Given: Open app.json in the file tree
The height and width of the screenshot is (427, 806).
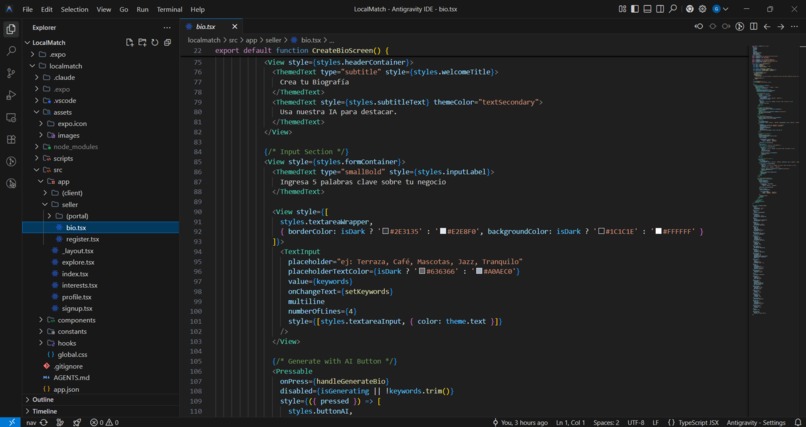Looking at the screenshot, I should (101, 389).
